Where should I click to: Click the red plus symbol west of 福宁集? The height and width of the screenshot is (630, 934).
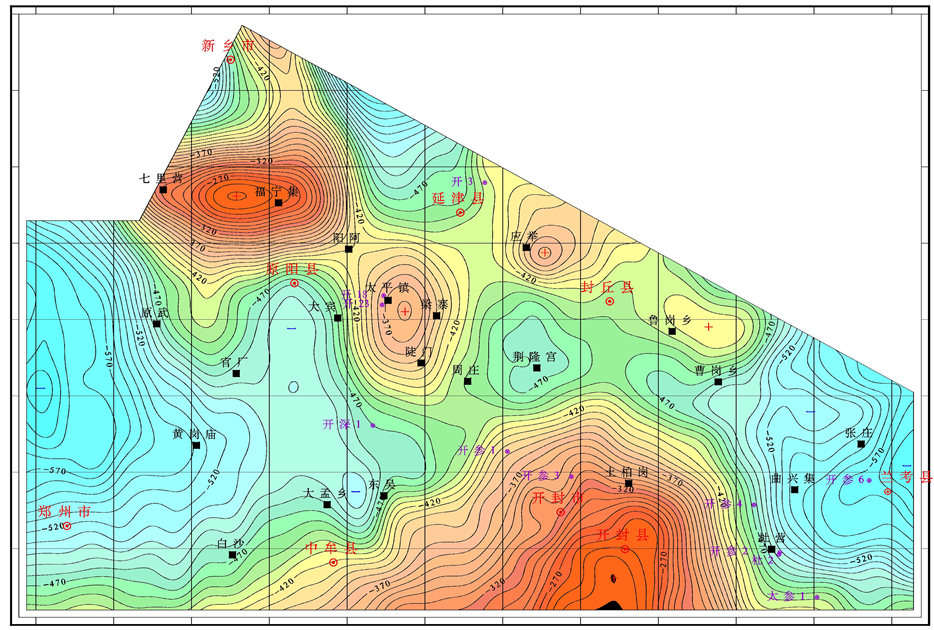pos(236,196)
